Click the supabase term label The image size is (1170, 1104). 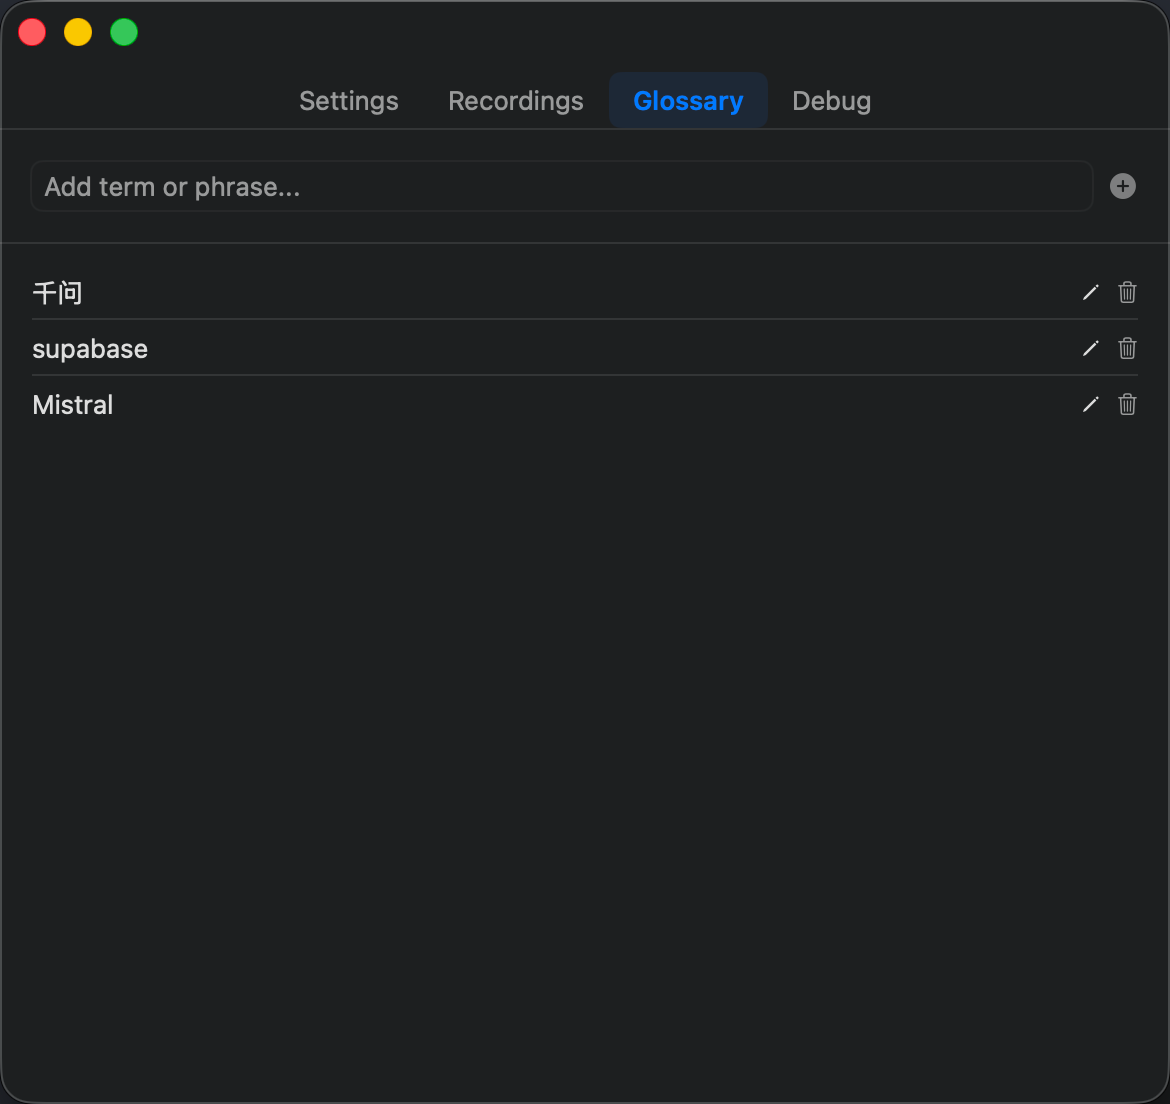tap(90, 349)
